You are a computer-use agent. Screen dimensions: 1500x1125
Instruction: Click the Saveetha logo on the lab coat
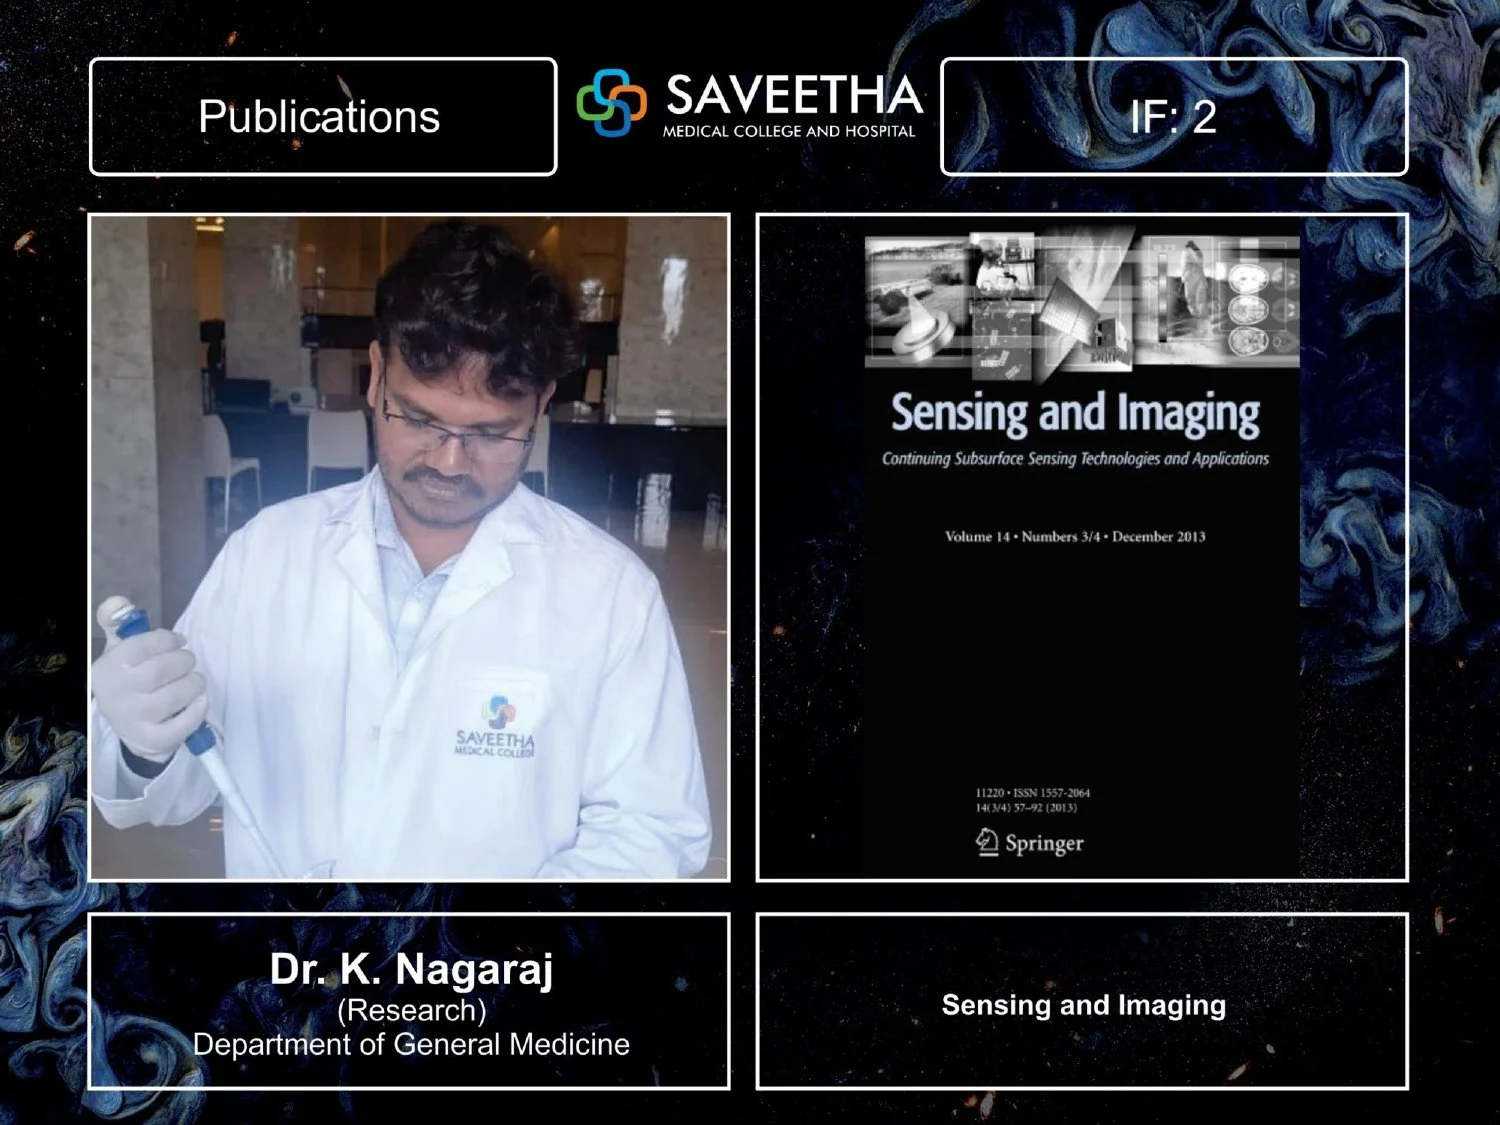click(x=496, y=727)
